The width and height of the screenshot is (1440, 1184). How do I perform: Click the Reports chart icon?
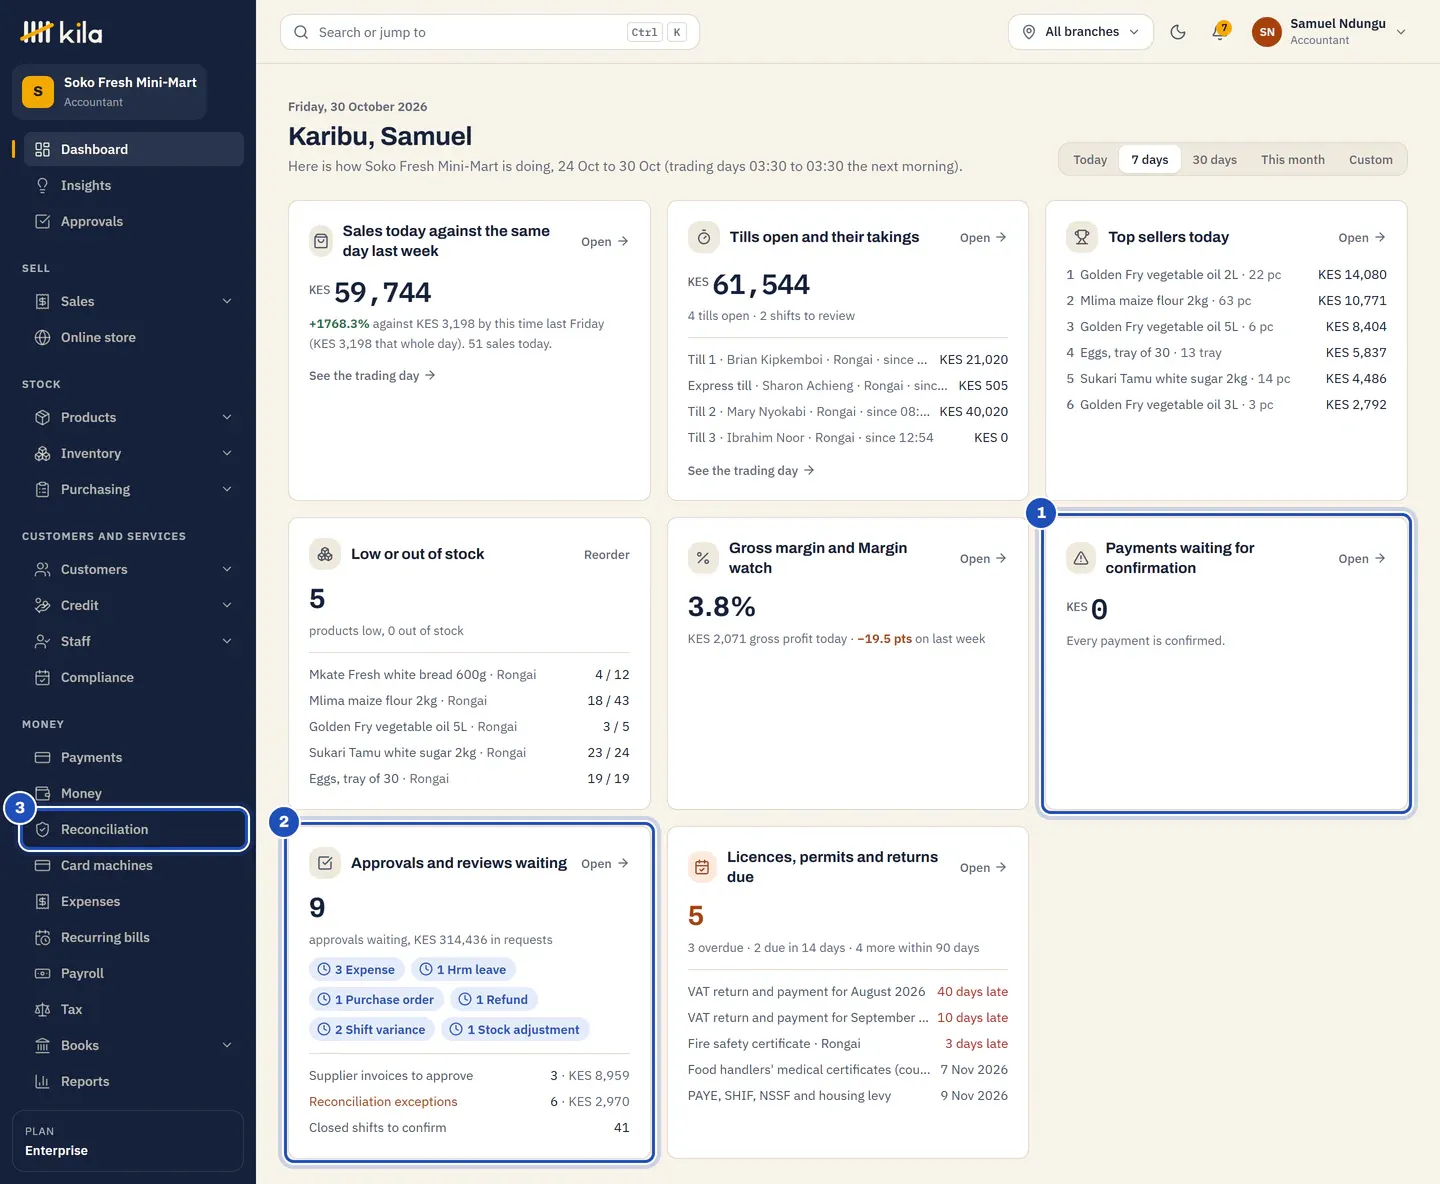pos(42,1081)
